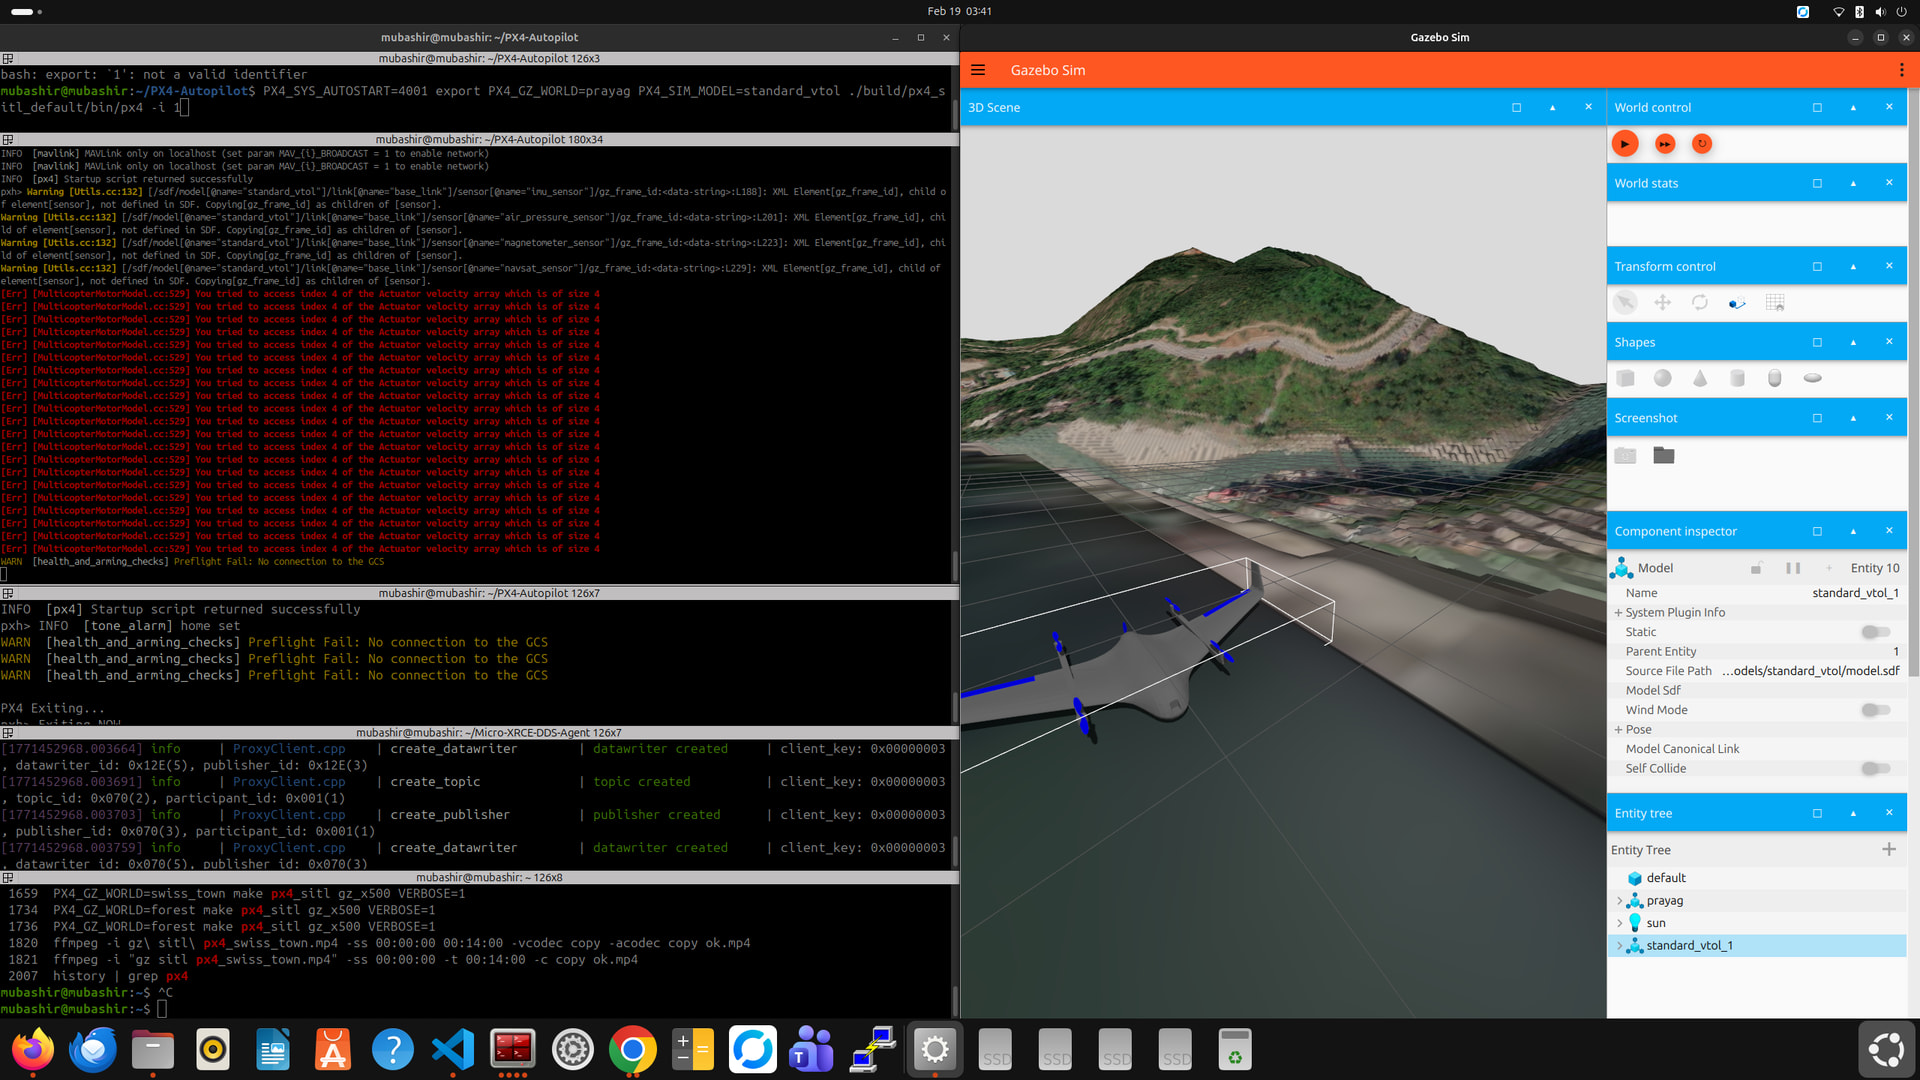Expand the Pose section

pyautogui.click(x=1618, y=730)
